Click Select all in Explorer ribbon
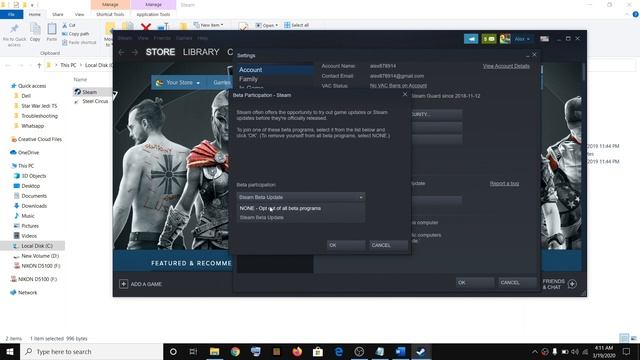This screenshot has height=360, width=640. click(x=296, y=25)
